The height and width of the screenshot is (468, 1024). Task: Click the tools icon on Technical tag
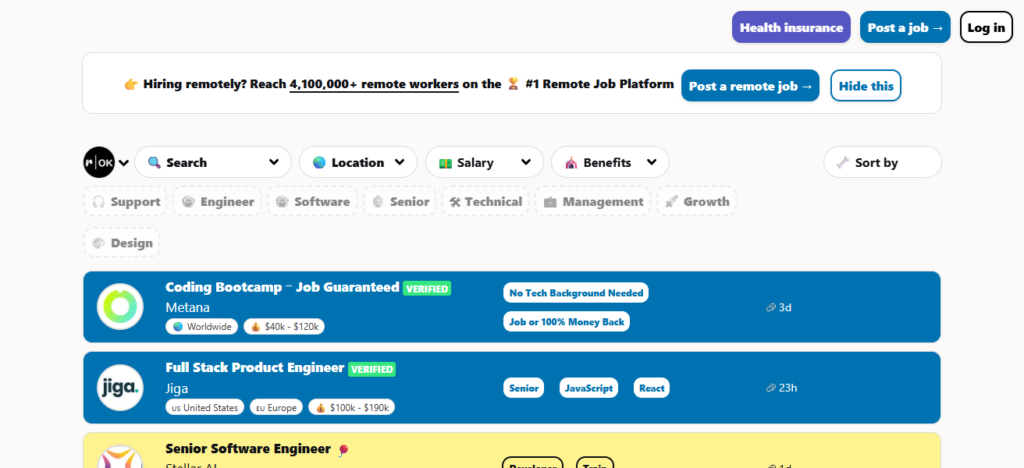(x=455, y=202)
